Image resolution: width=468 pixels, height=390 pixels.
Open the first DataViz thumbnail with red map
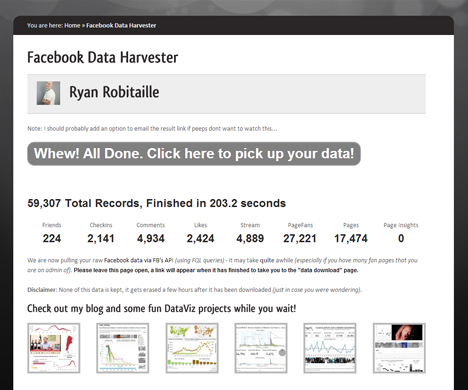(x=54, y=348)
